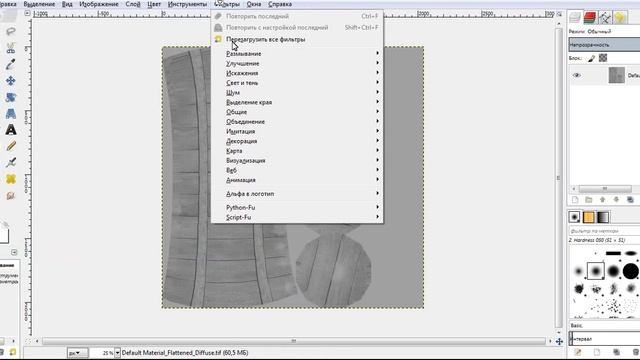
Task: Select the Scissors Select tool
Action: coord(11,48)
